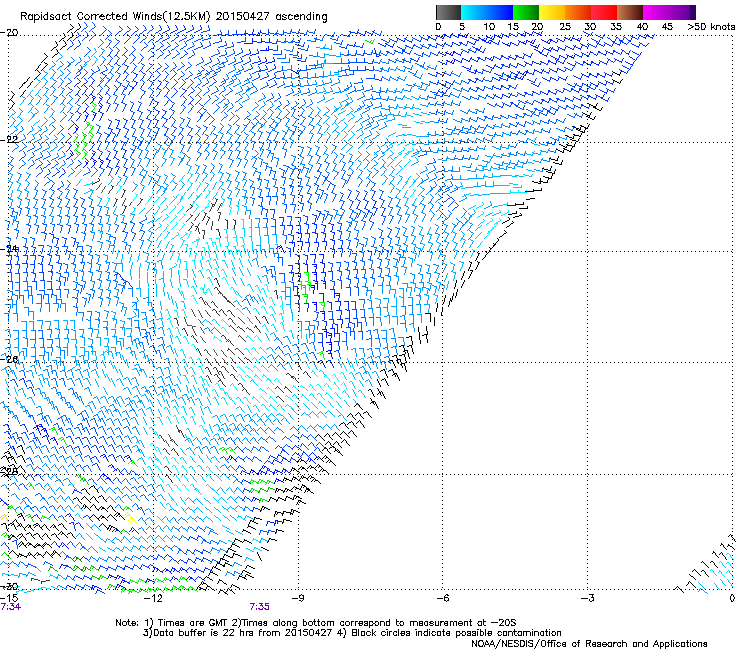The width and height of the screenshot is (740, 650).
Task: Click the blue 10-15 knots color swatch
Action: [x=500, y=12]
